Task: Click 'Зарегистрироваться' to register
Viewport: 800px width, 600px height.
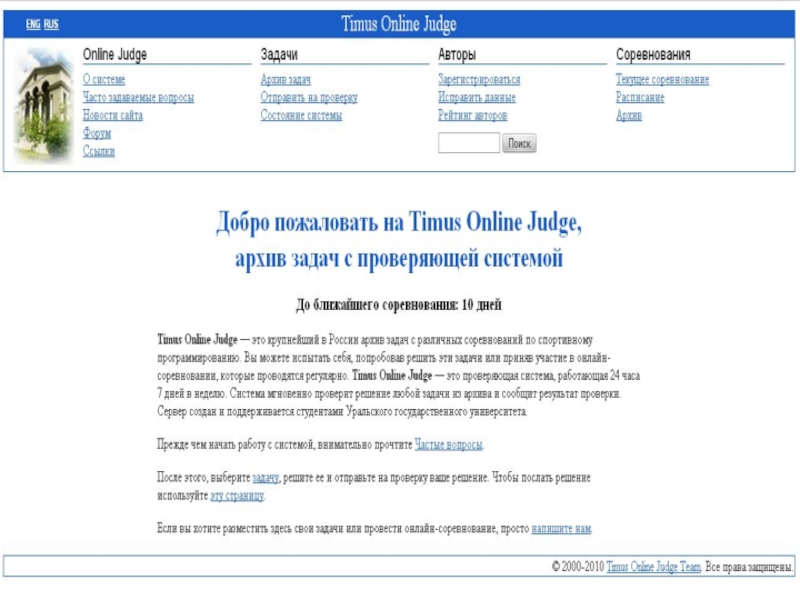Action: (x=479, y=80)
